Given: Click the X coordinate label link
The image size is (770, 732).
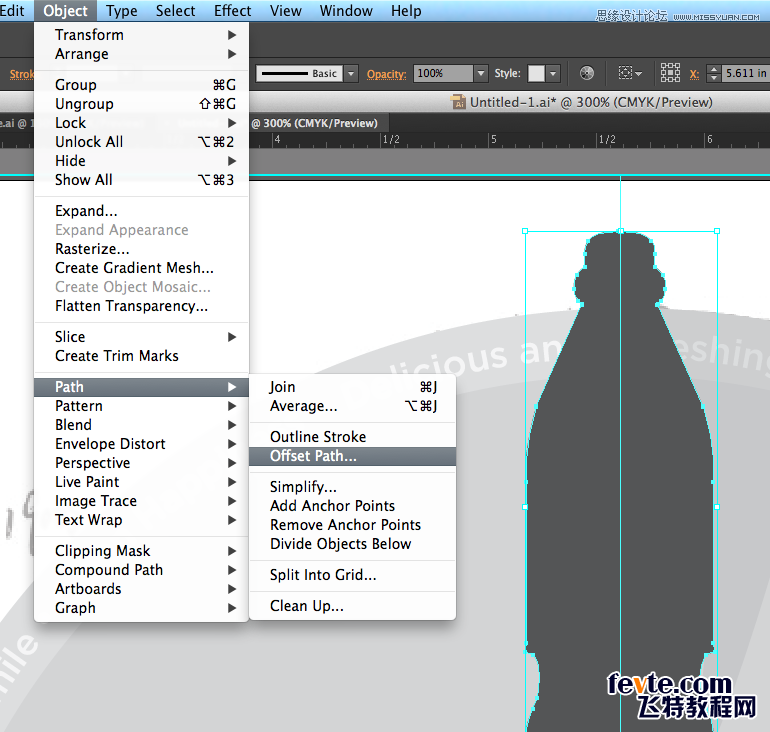Looking at the screenshot, I should coord(694,74).
